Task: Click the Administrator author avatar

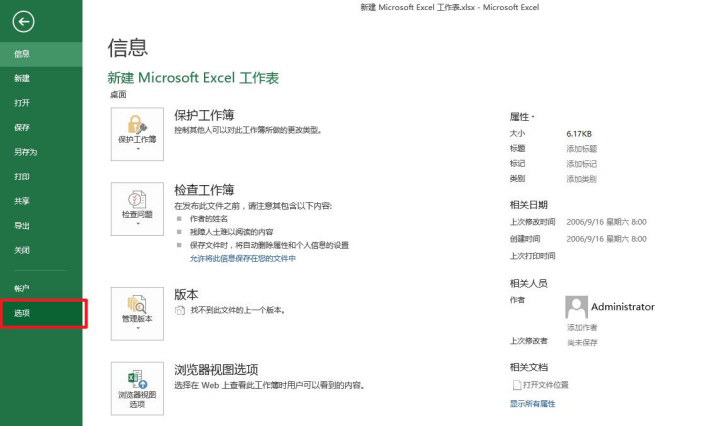Action: point(576,307)
